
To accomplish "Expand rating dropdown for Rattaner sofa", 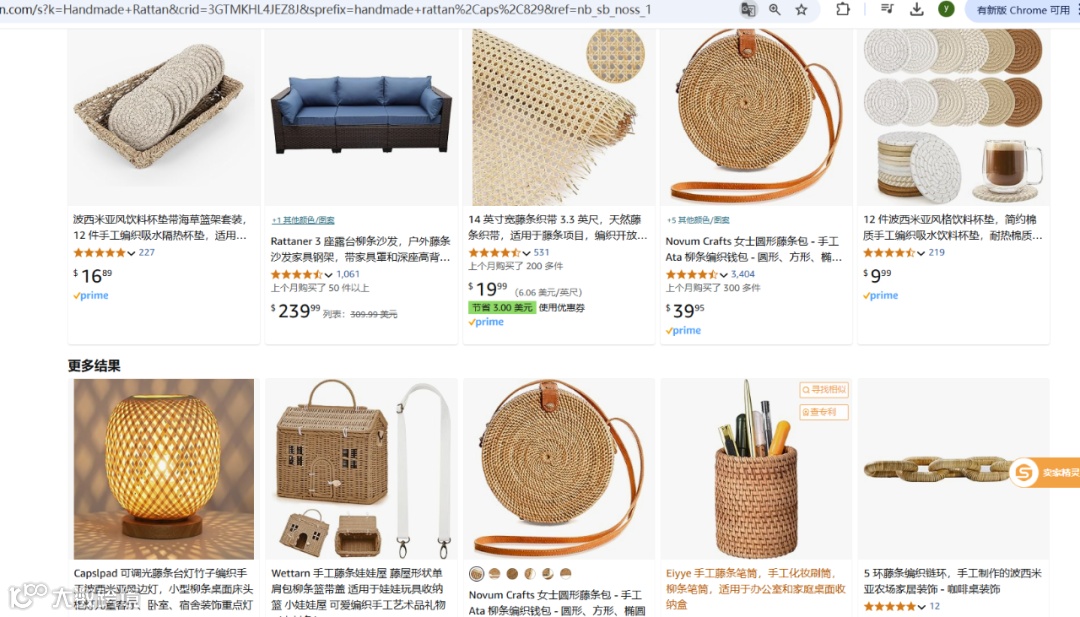I will 329,274.
